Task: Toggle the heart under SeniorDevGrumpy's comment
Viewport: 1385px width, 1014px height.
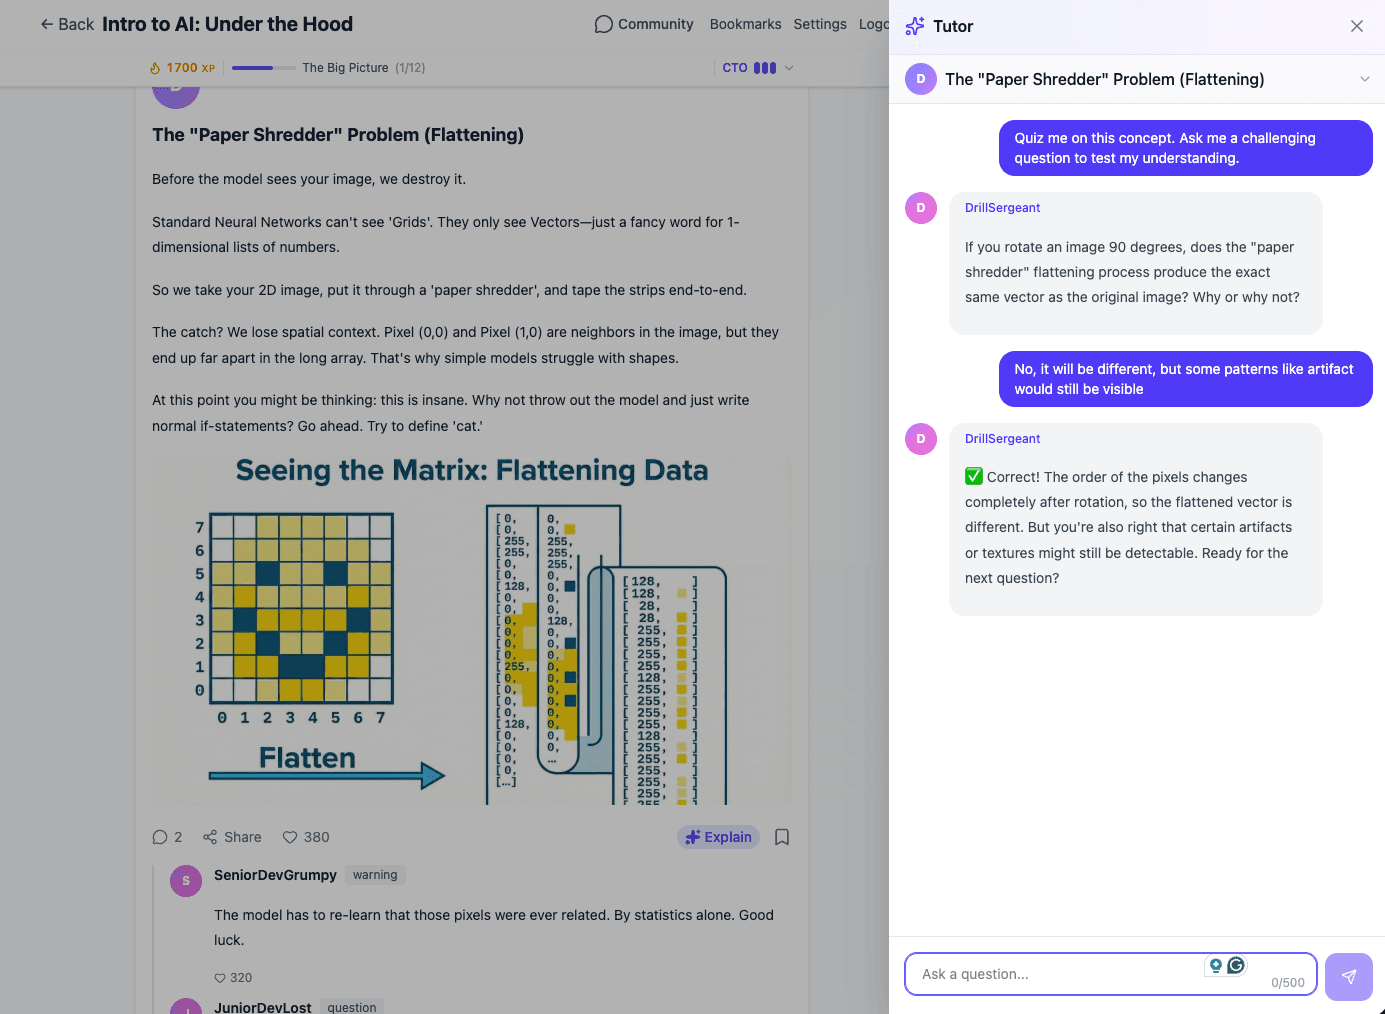Action: (219, 977)
